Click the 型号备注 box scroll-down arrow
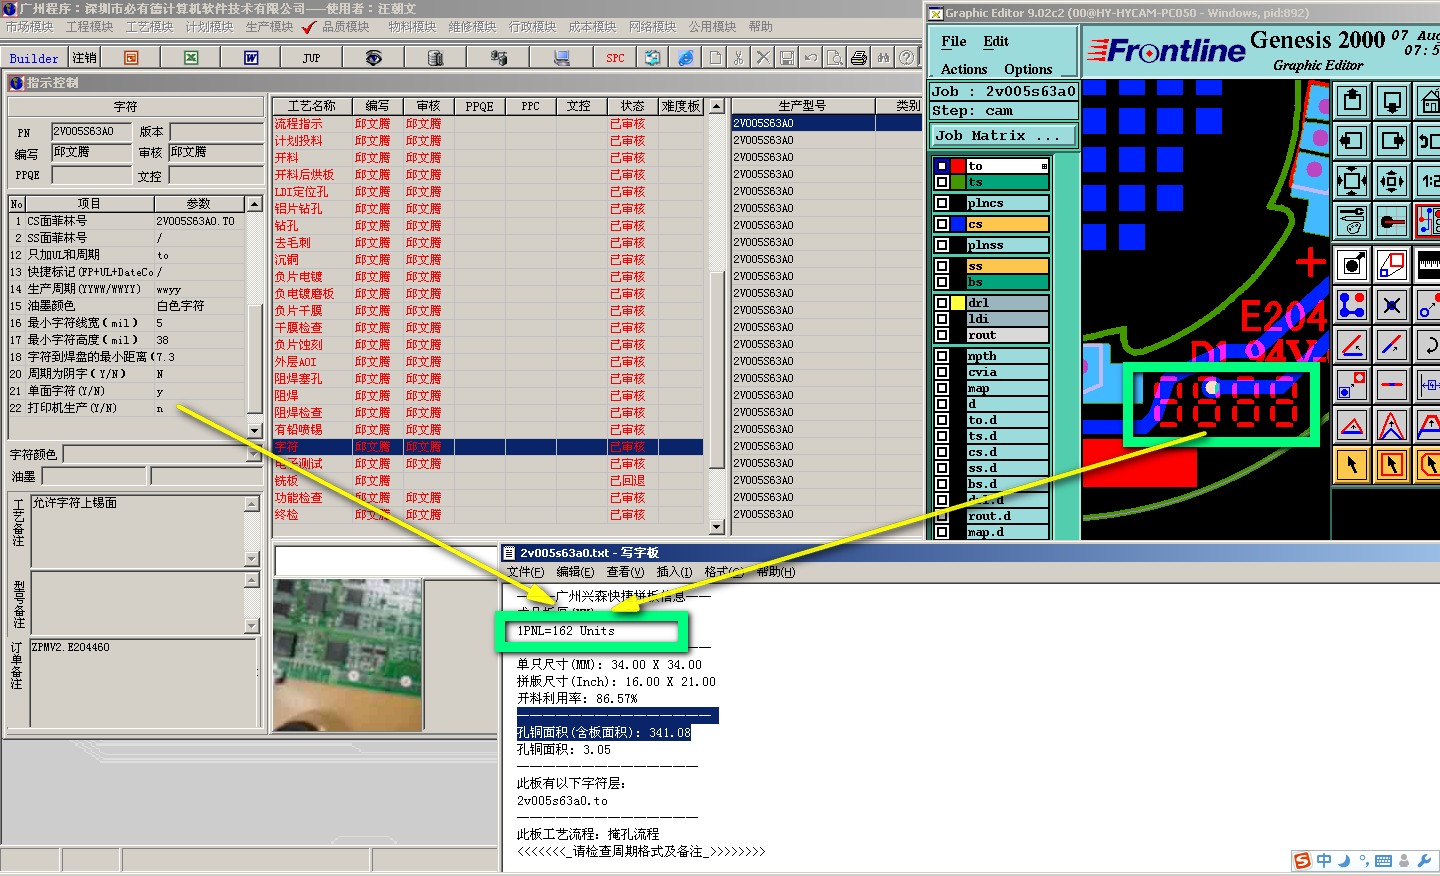 pyautogui.click(x=252, y=626)
